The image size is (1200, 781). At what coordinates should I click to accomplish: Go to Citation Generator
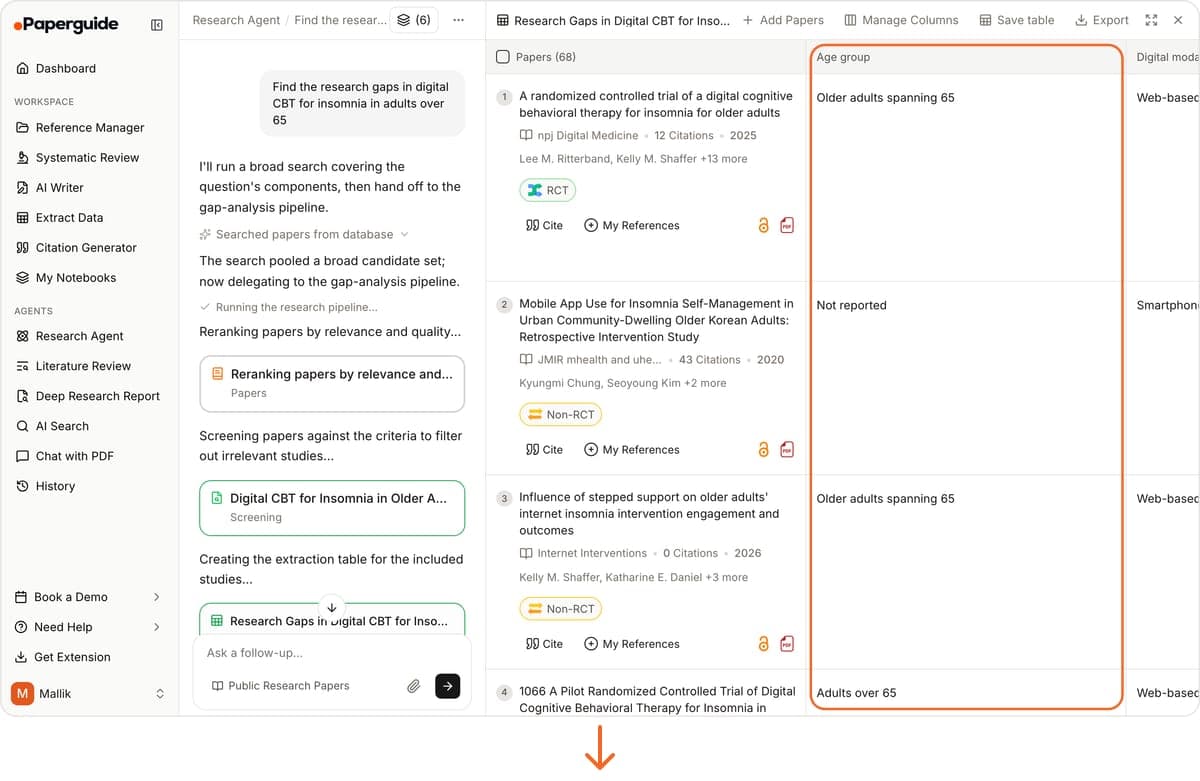point(86,248)
